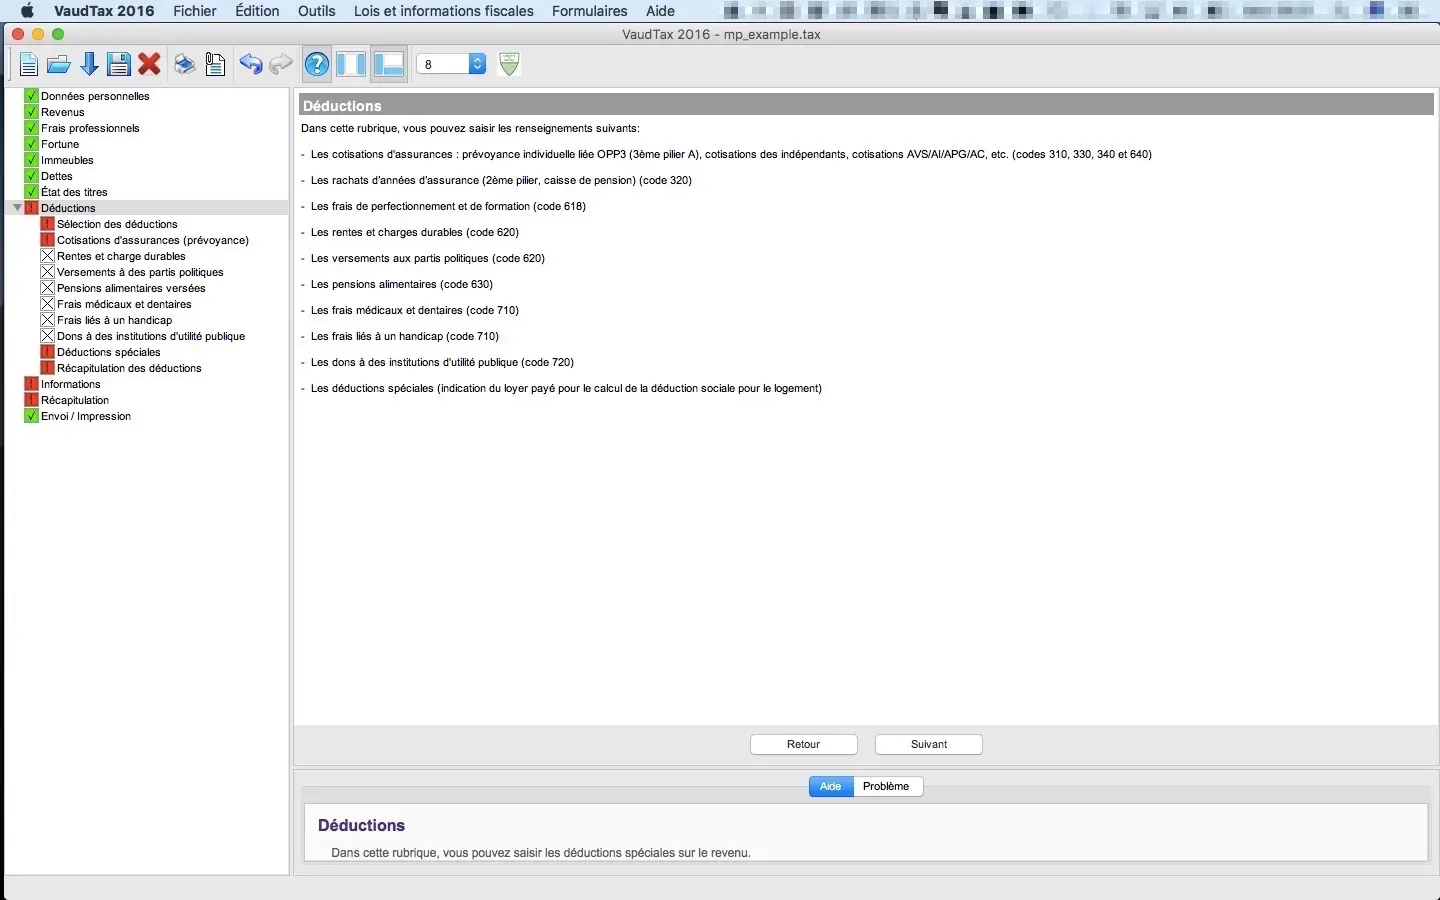This screenshot has width=1440, height=900.
Task: Select Pensions alimentaires versées
Action: click(131, 288)
